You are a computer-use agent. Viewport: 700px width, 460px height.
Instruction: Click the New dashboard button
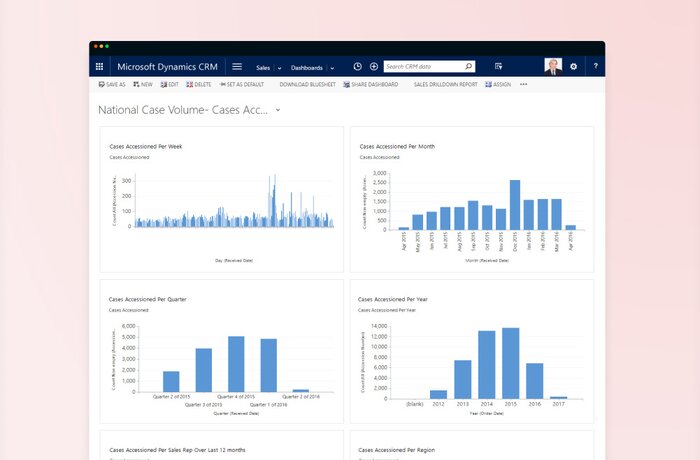click(x=143, y=85)
